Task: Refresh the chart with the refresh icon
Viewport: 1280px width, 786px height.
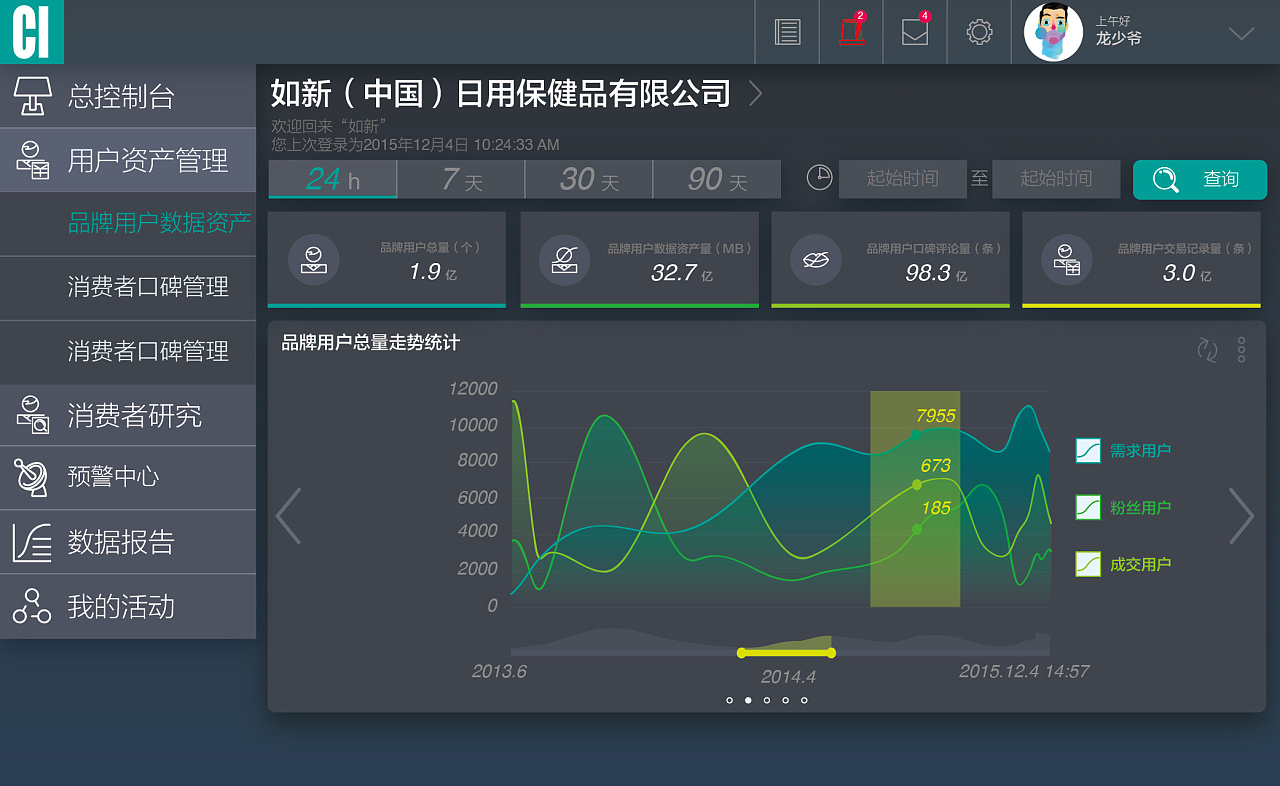Action: tap(1208, 350)
